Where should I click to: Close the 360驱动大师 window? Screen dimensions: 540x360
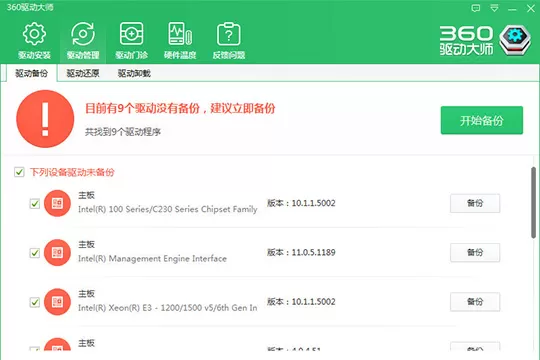[x=531, y=8]
